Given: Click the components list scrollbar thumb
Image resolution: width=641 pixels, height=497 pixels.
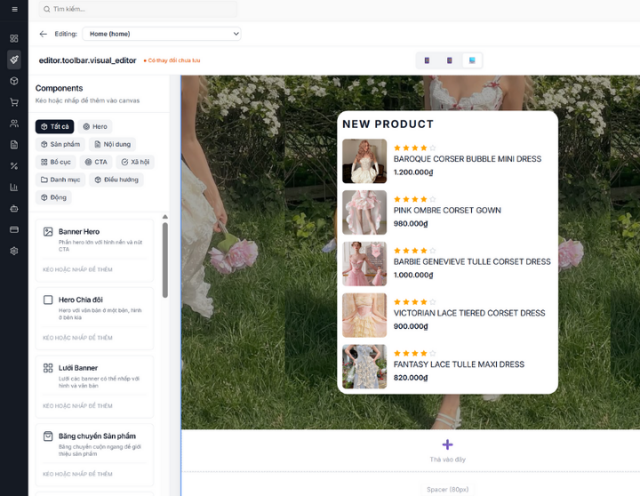Looking at the screenshot, I should [165, 260].
